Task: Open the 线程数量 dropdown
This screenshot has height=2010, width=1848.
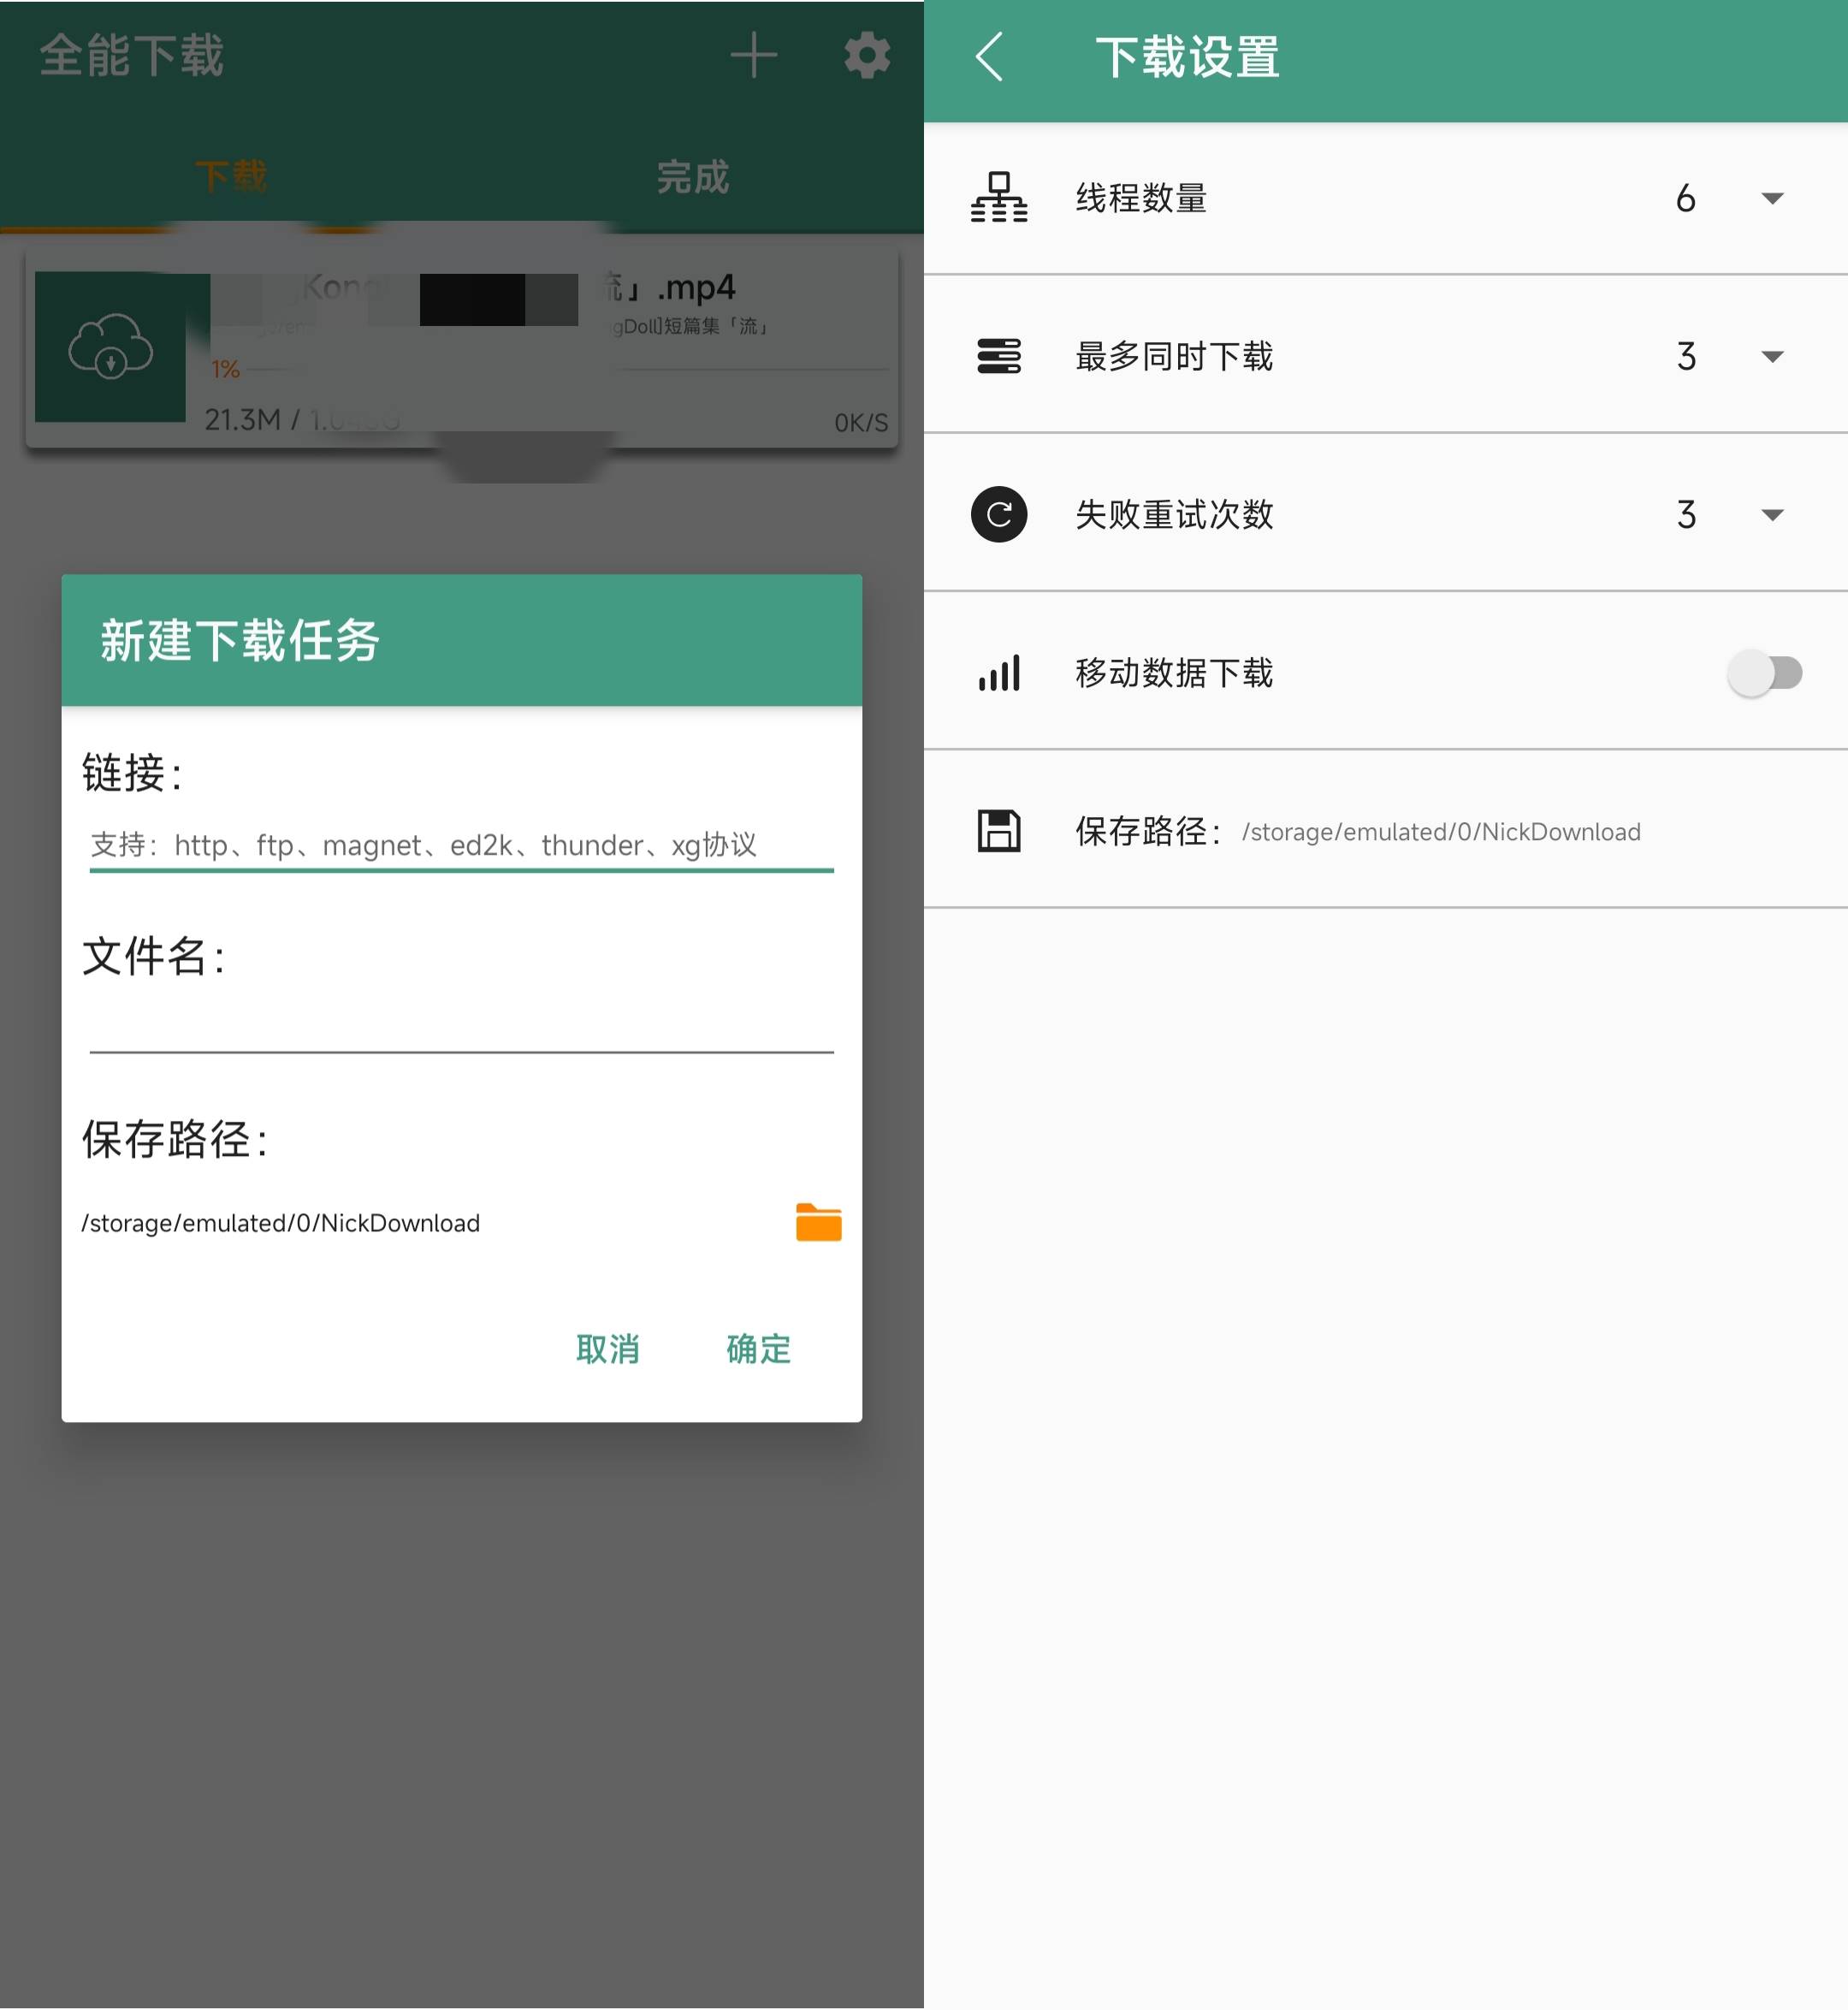Action: [x=1770, y=198]
